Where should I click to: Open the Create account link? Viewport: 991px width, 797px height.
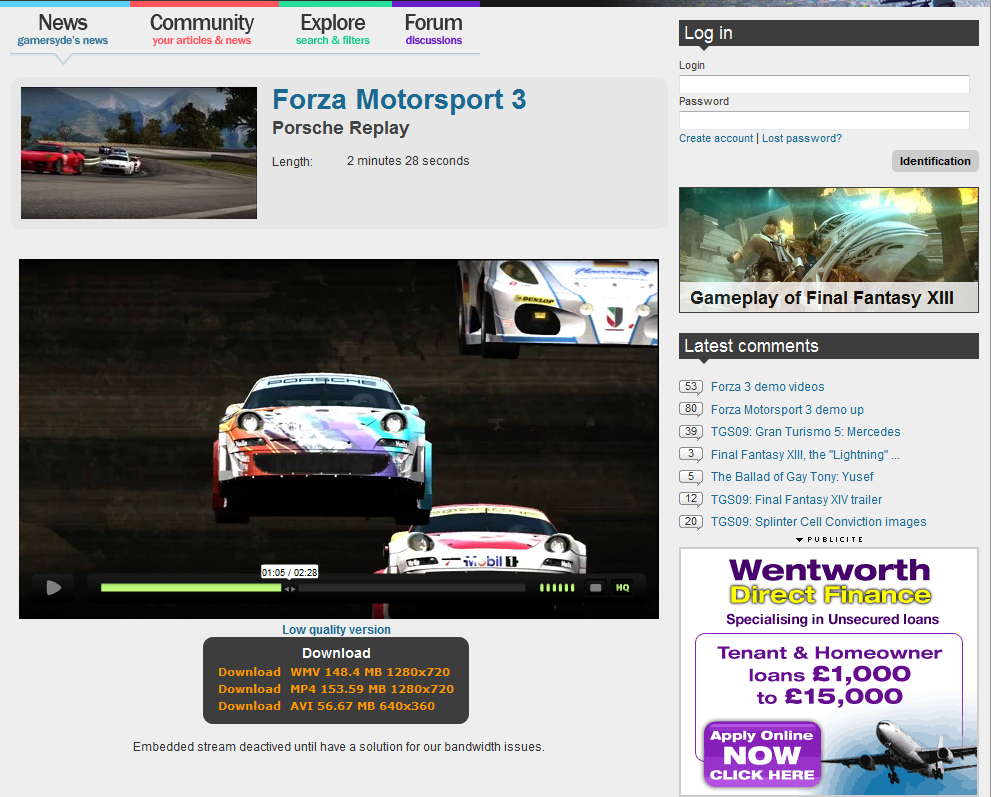(x=716, y=138)
